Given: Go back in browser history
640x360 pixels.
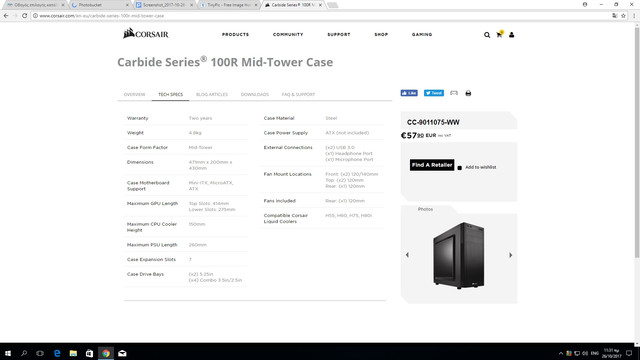Looking at the screenshot, I should pyautogui.click(x=6, y=16).
